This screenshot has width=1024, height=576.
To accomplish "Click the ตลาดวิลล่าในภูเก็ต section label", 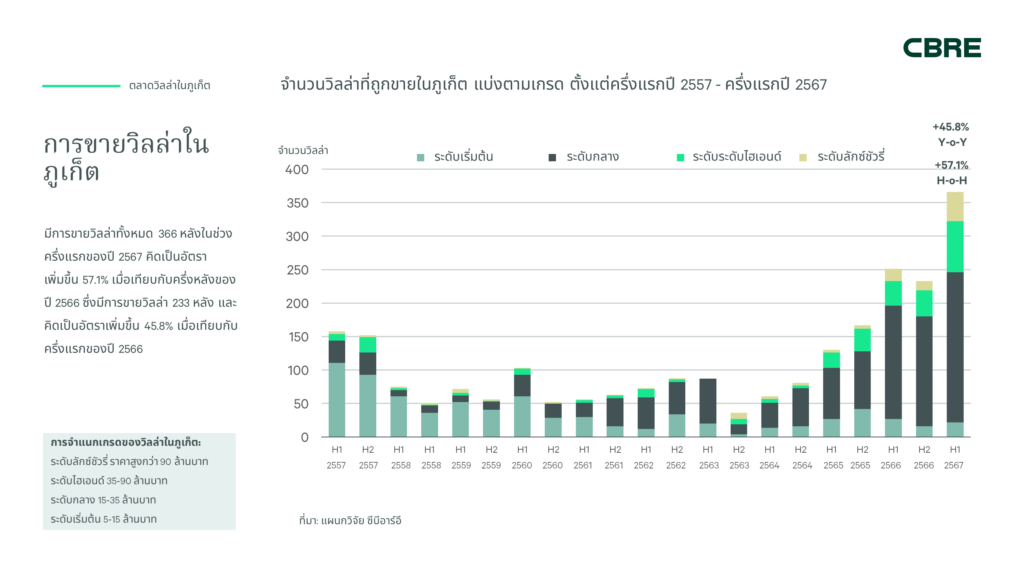I will (170, 86).
